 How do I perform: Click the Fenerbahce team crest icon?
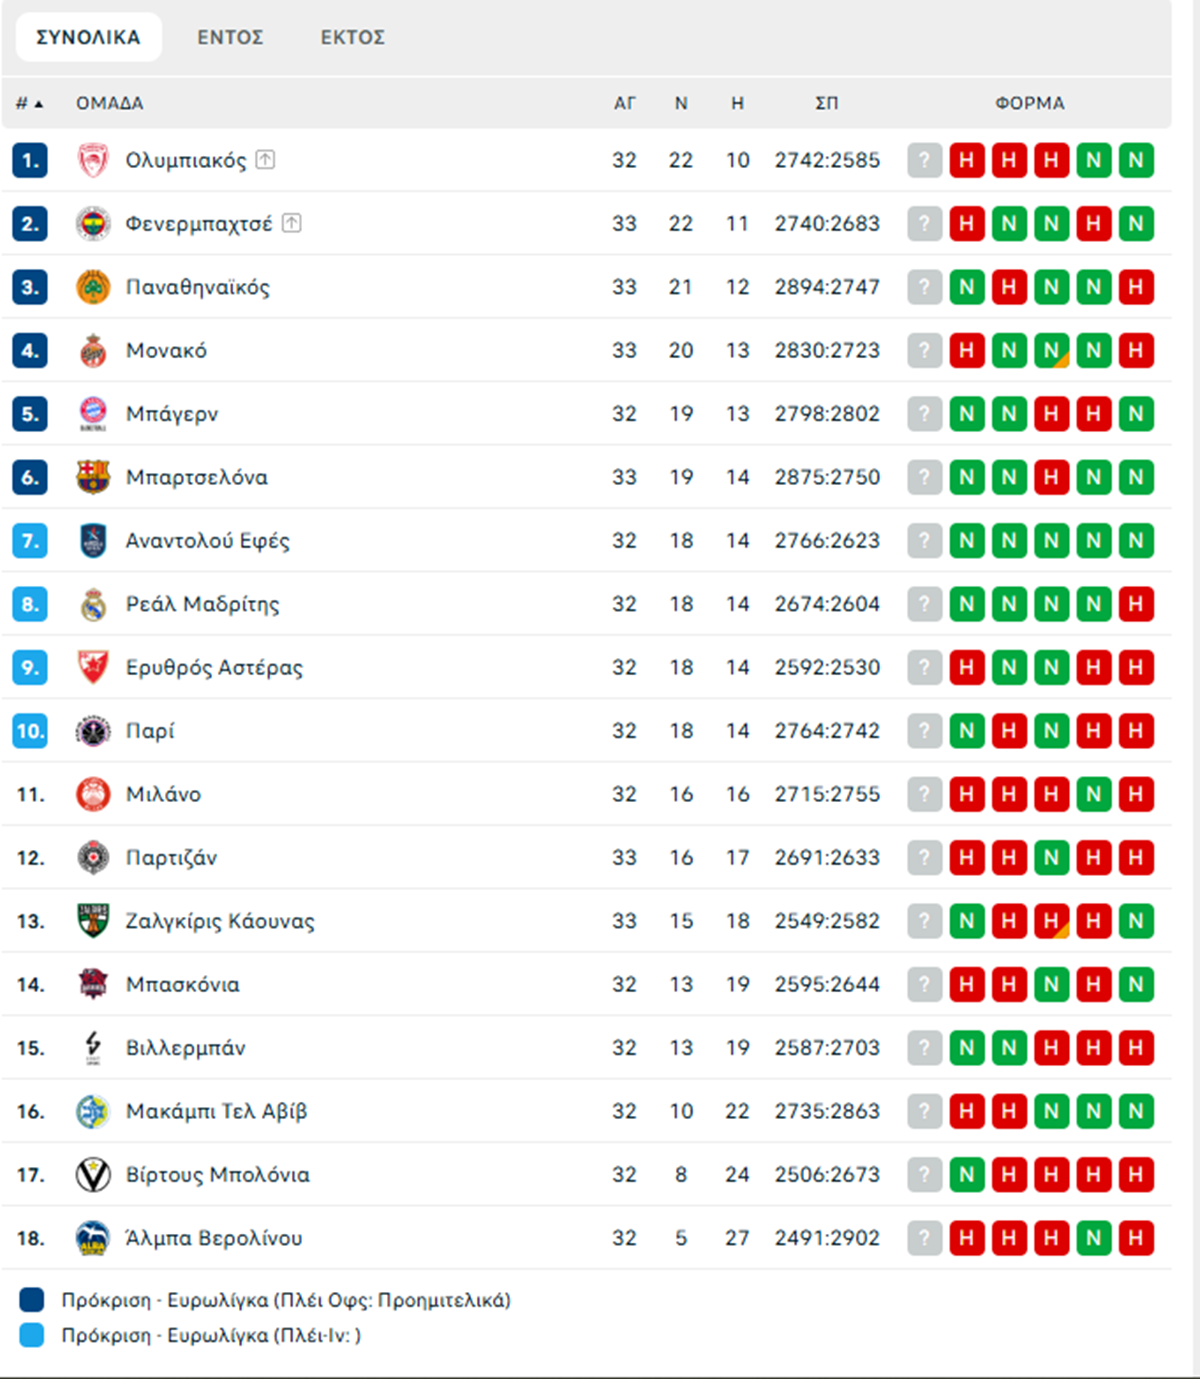coord(93,224)
